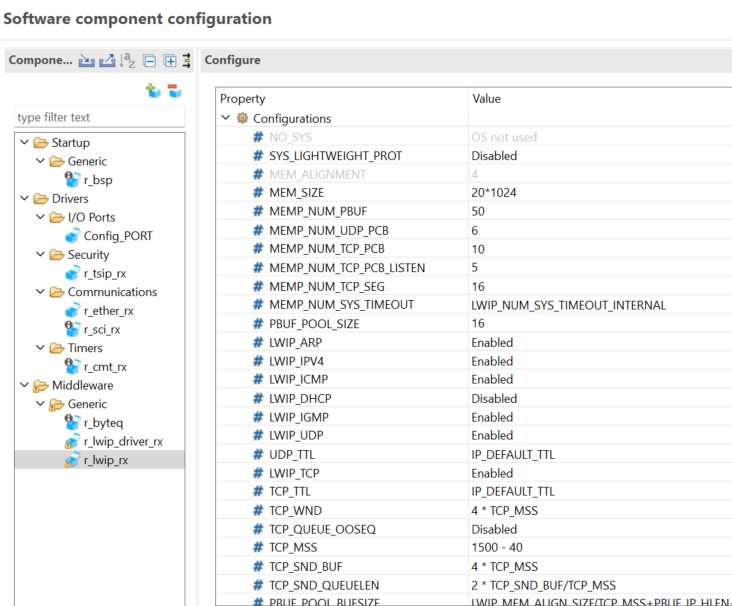Click the component view toggle arrows icon
Image resolution: width=732 pixels, height=606 pixels.
pos(186,61)
